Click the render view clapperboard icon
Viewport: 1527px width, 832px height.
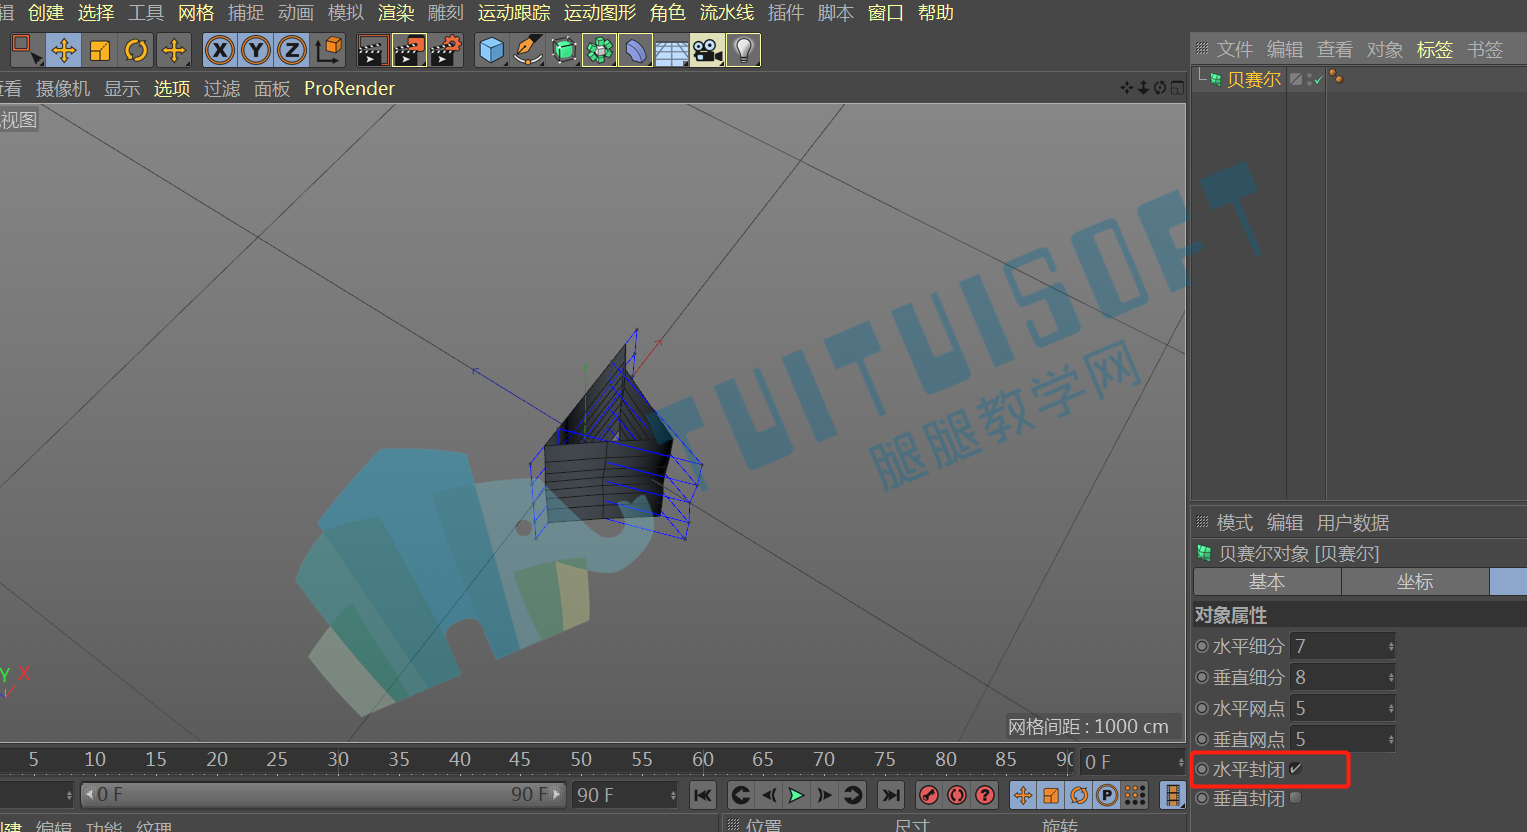point(373,50)
